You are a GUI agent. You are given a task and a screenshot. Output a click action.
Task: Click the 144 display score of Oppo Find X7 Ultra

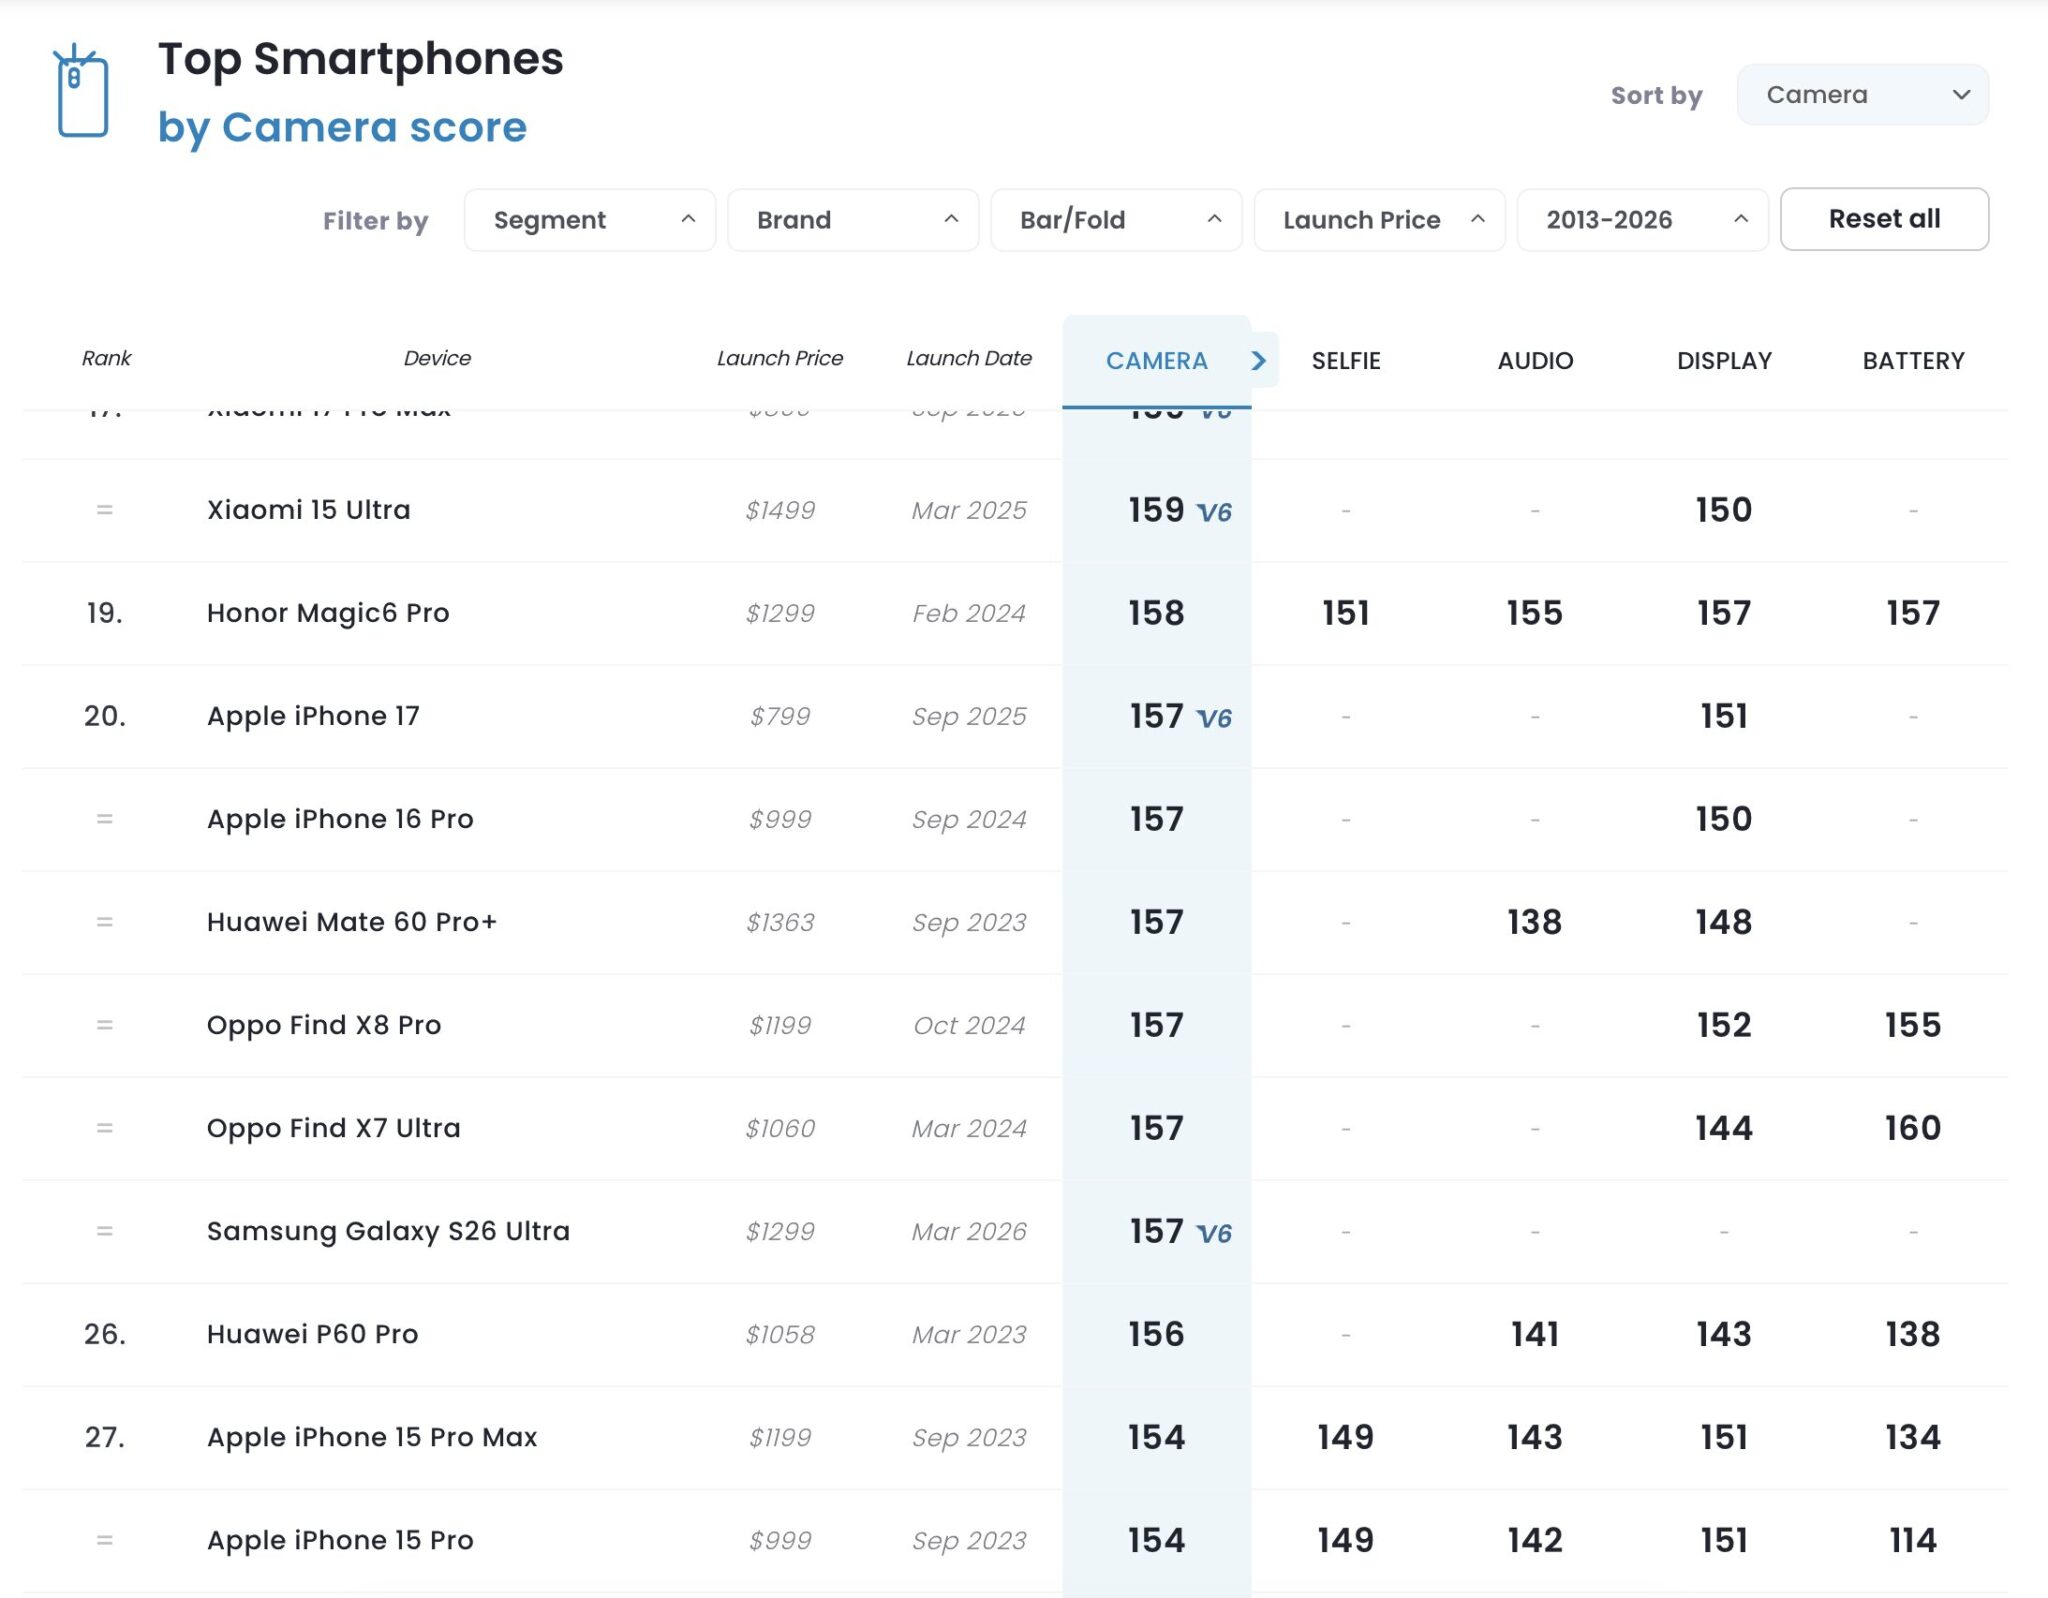(x=1724, y=1128)
